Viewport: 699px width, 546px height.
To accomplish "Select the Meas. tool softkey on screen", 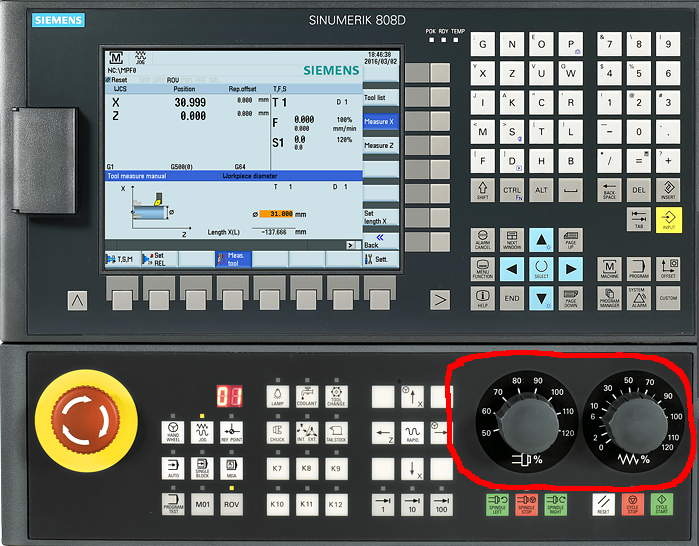I will [x=233, y=259].
